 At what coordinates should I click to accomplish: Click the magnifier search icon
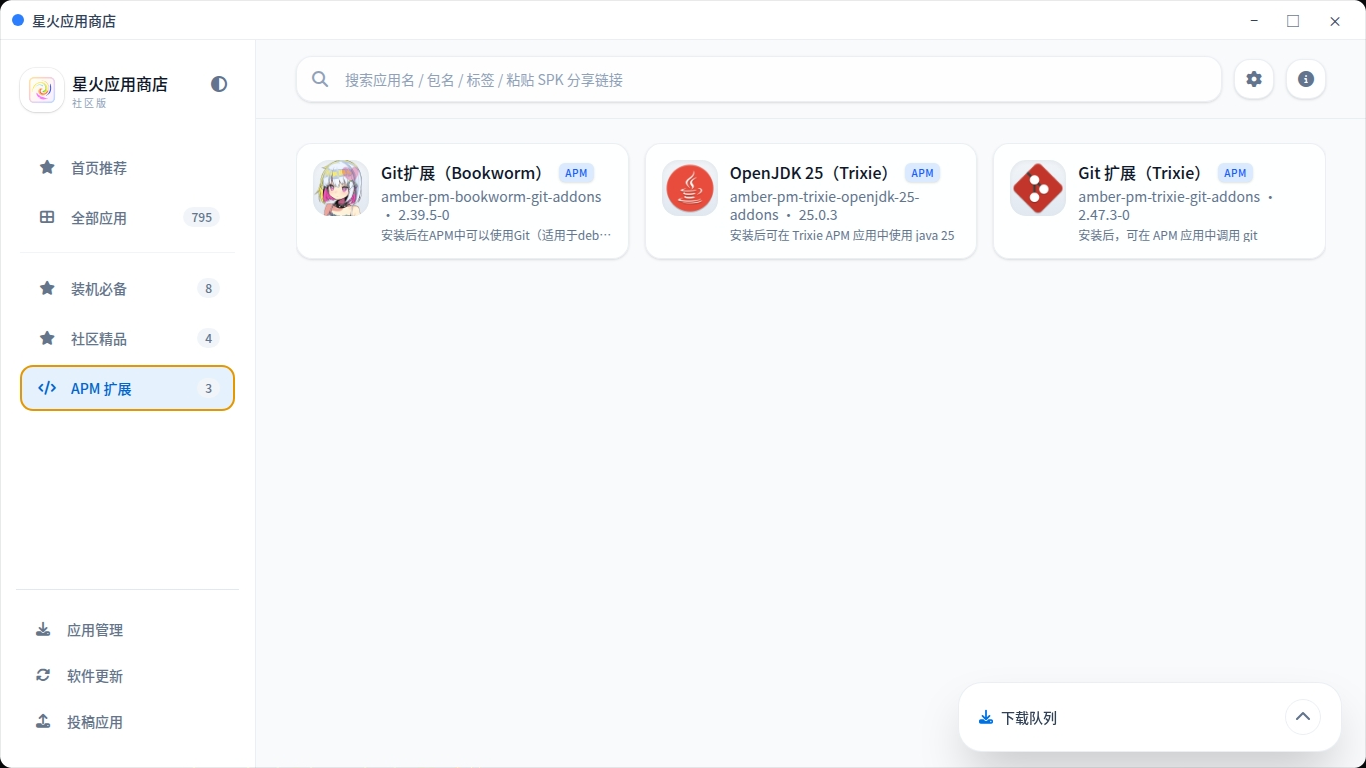pos(320,79)
